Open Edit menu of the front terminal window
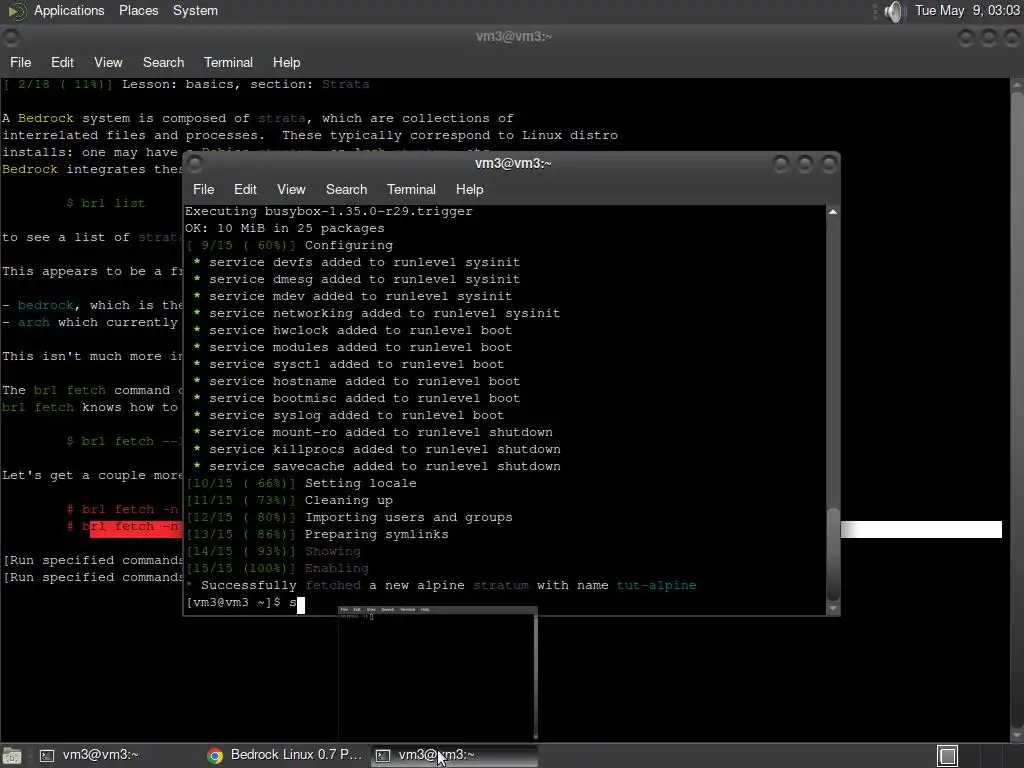The image size is (1024, 768). click(x=245, y=189)
